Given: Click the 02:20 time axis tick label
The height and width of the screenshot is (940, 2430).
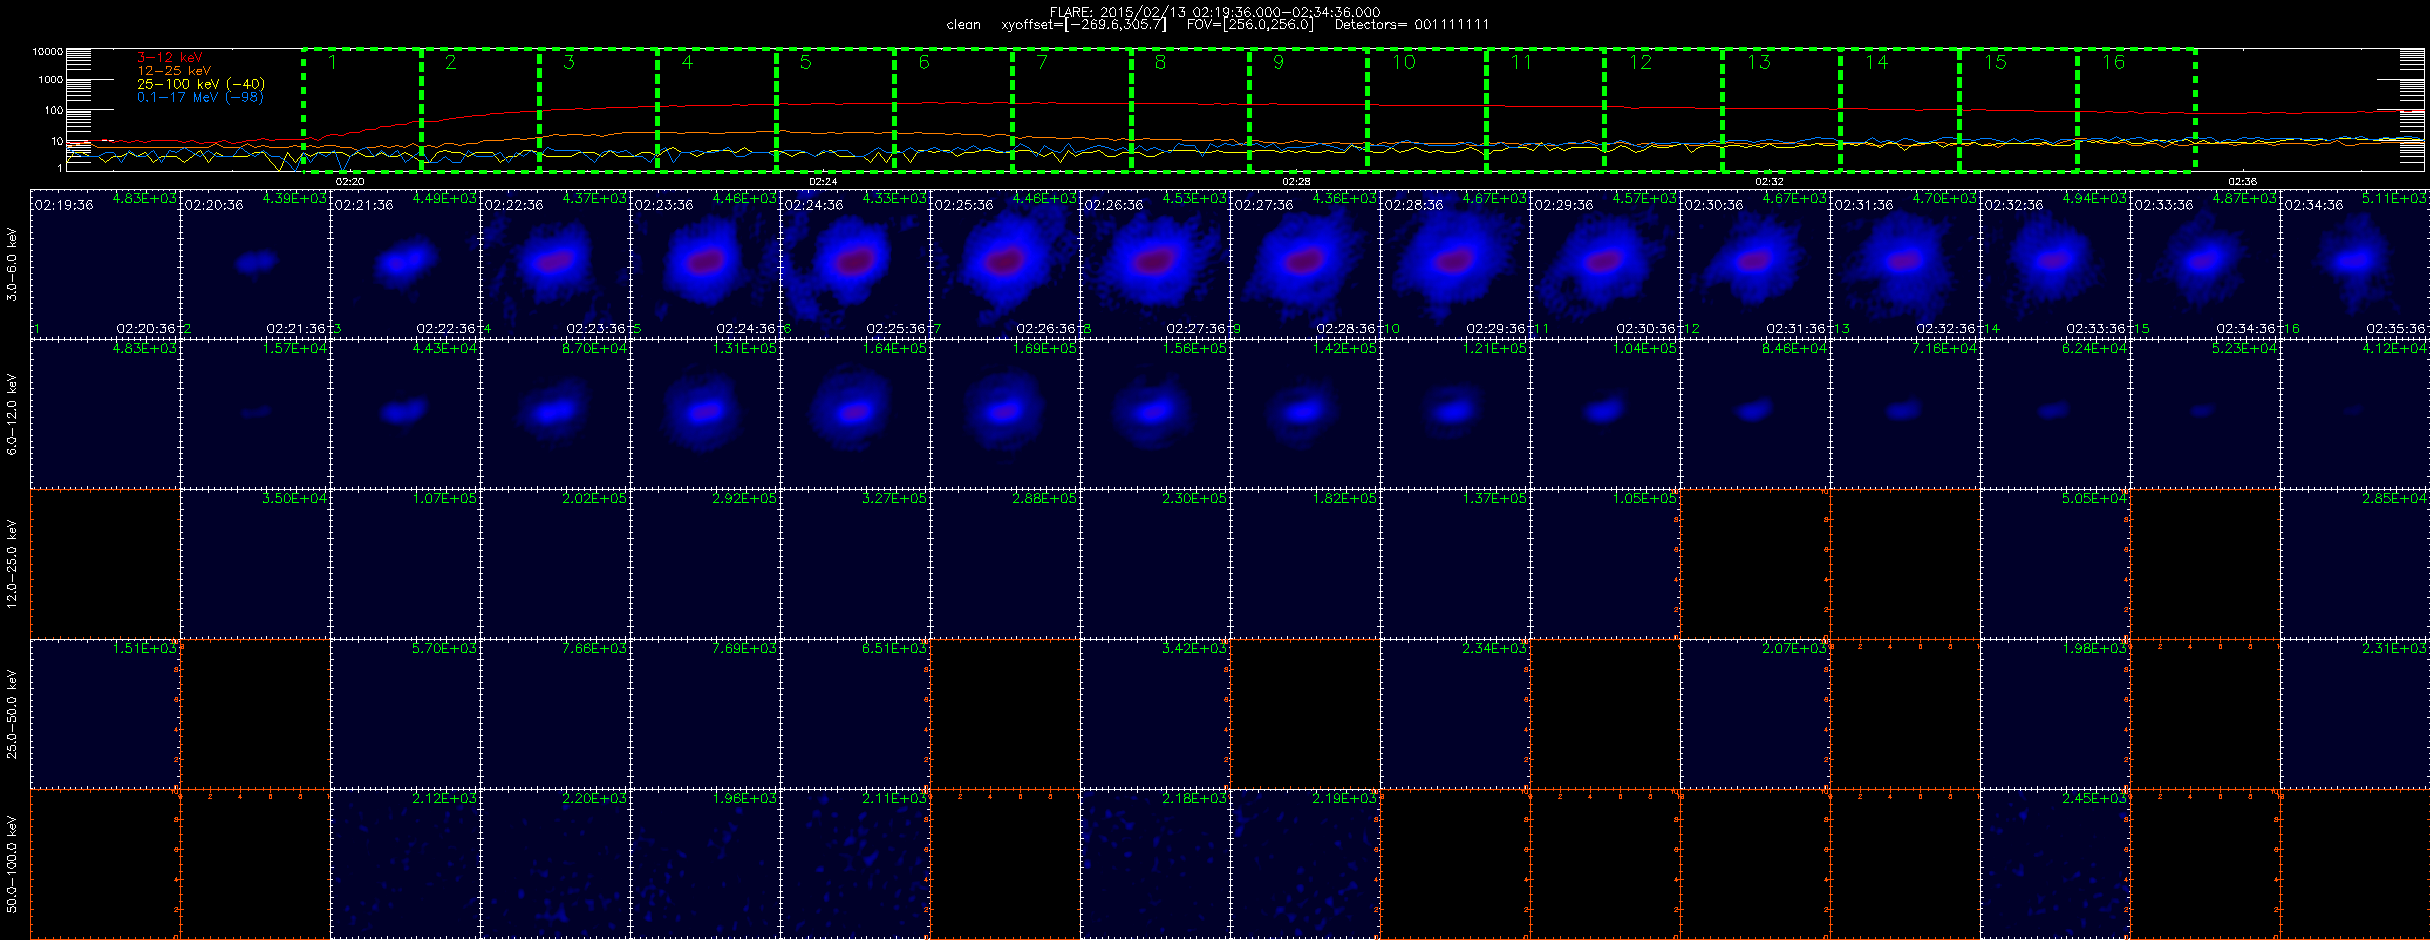Looking at the screenshot, I should [x=350, y=182].
